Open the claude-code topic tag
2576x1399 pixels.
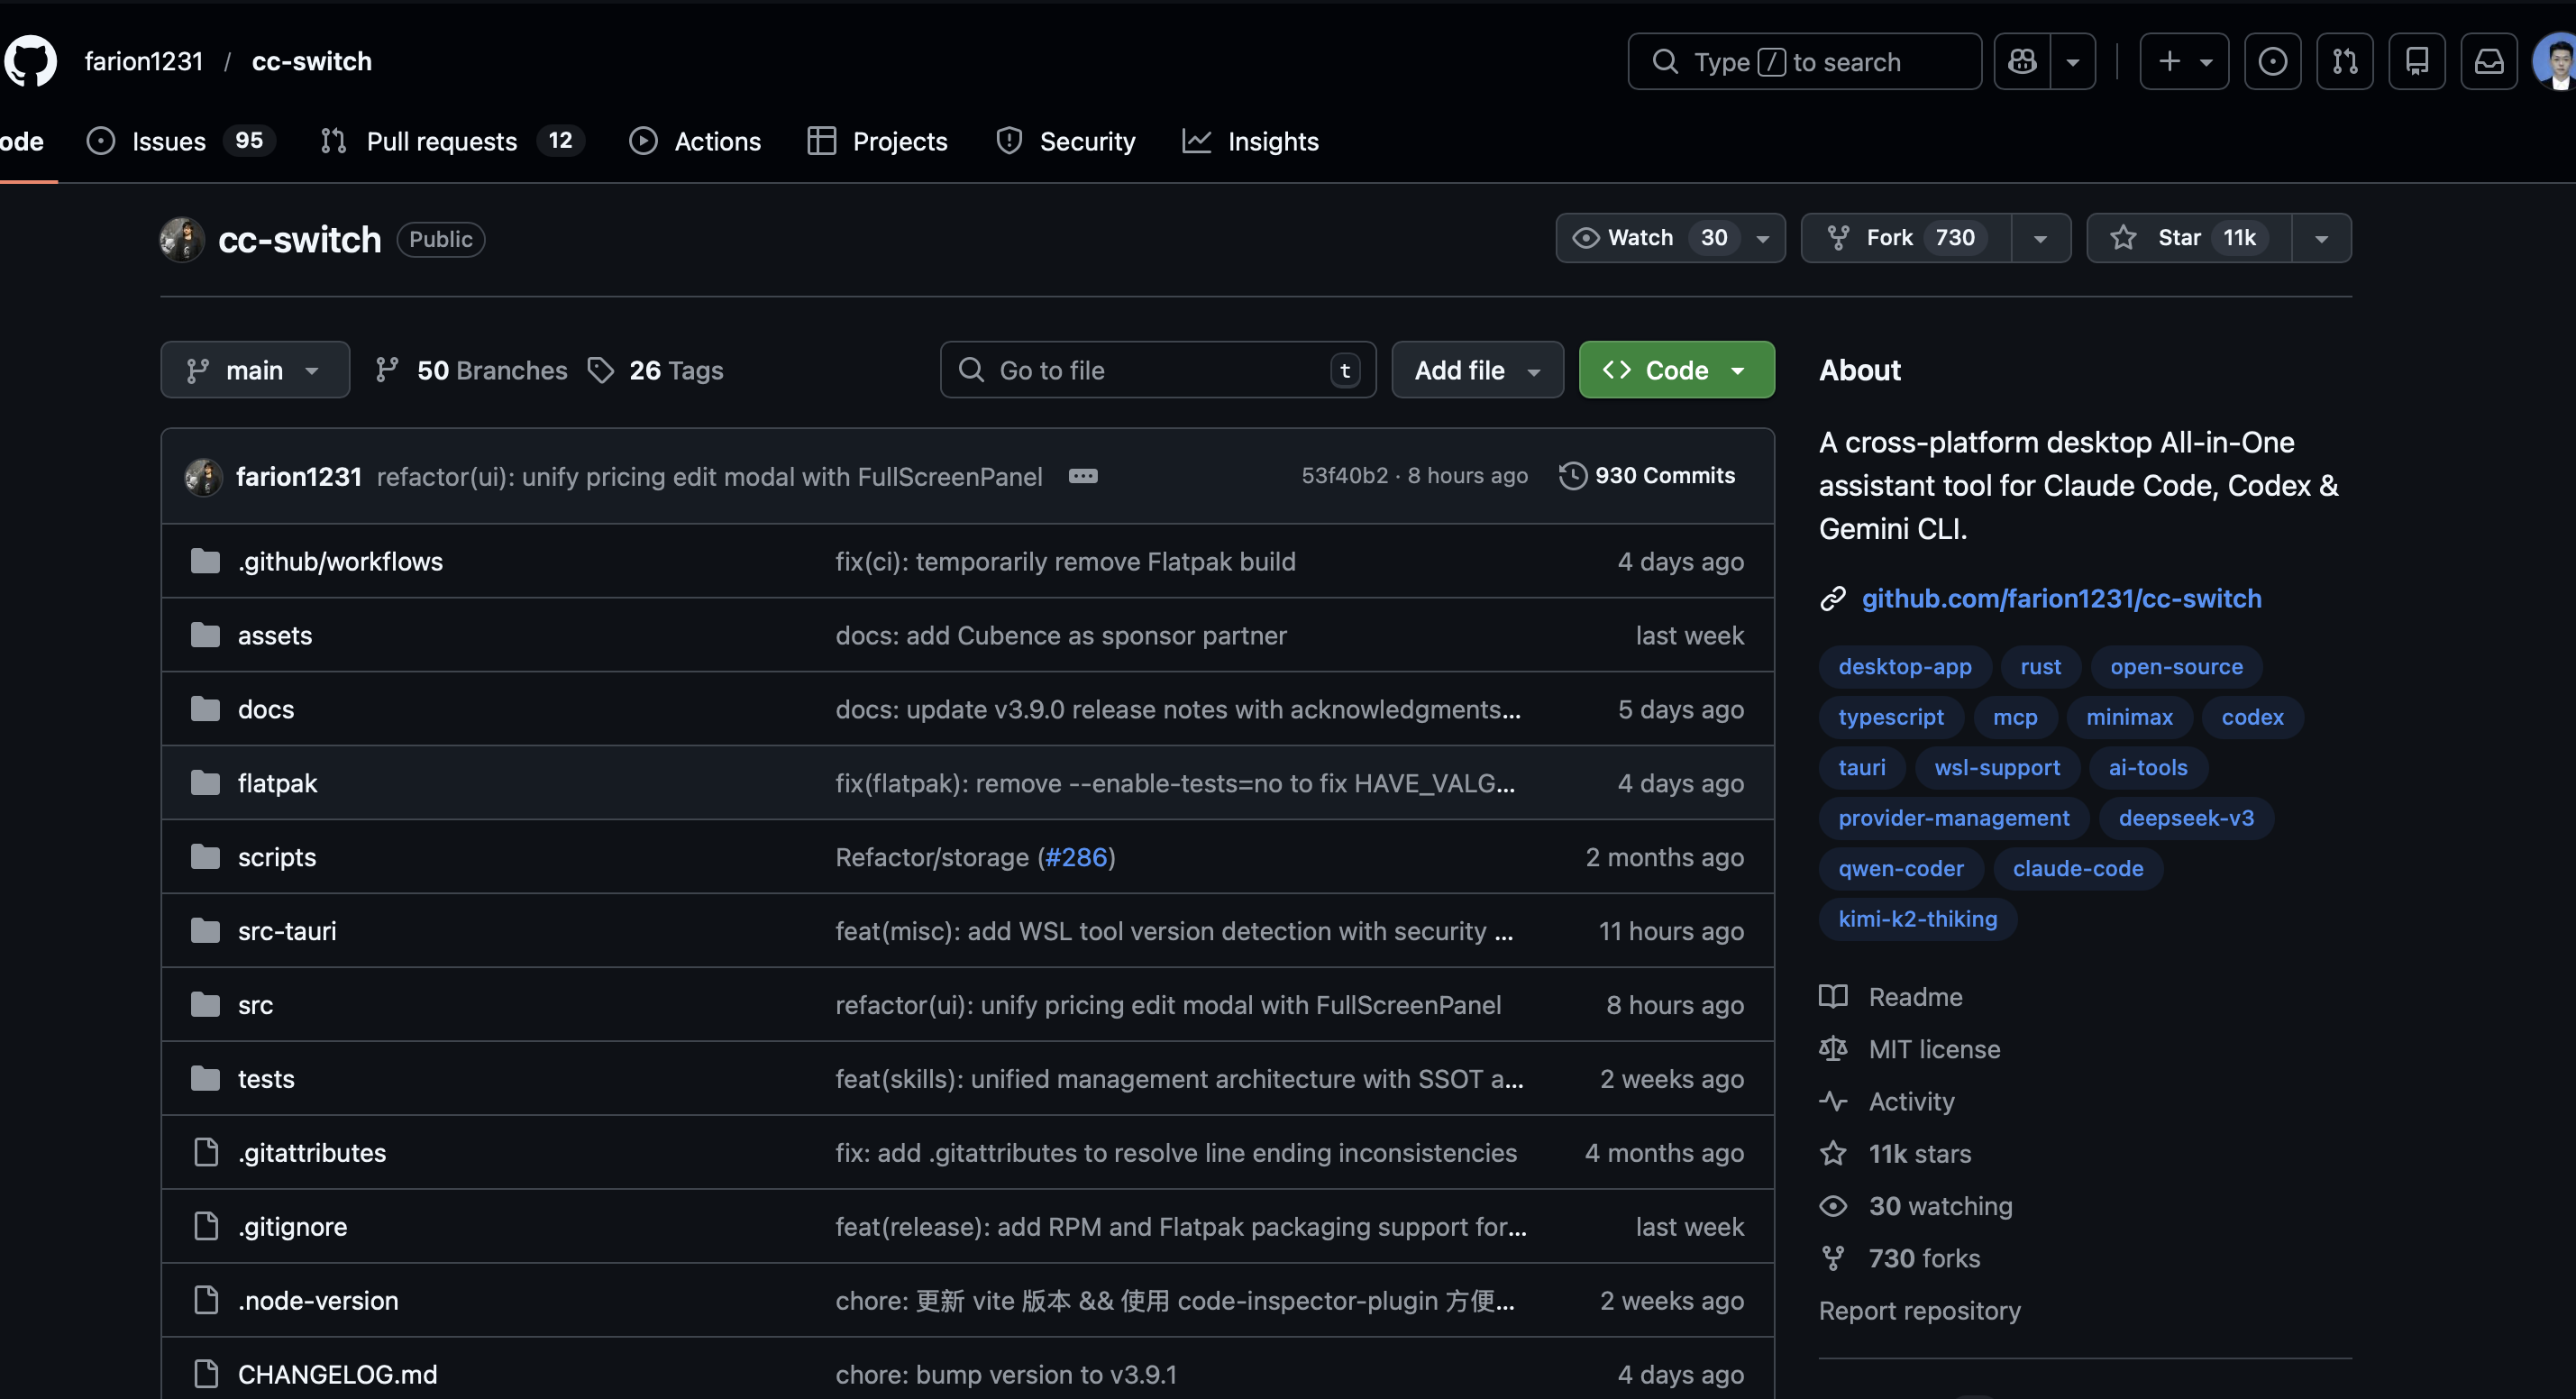pos(2077,868)
